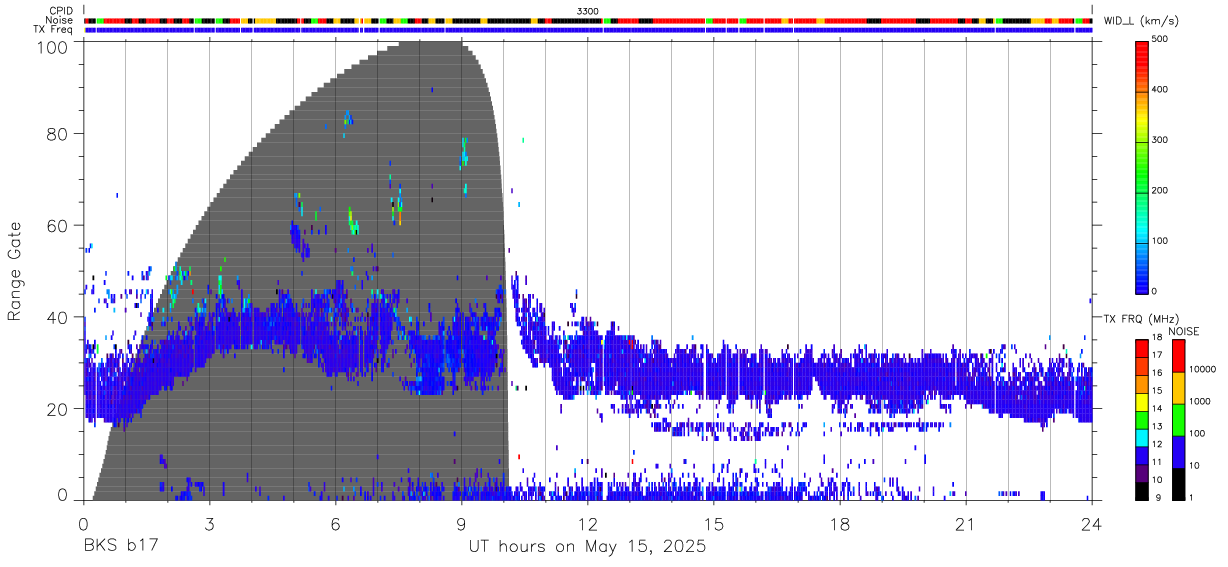1228x567 pixels.
Task: Click the 3 hour tick on the UT axis
Action: point(209,523)
